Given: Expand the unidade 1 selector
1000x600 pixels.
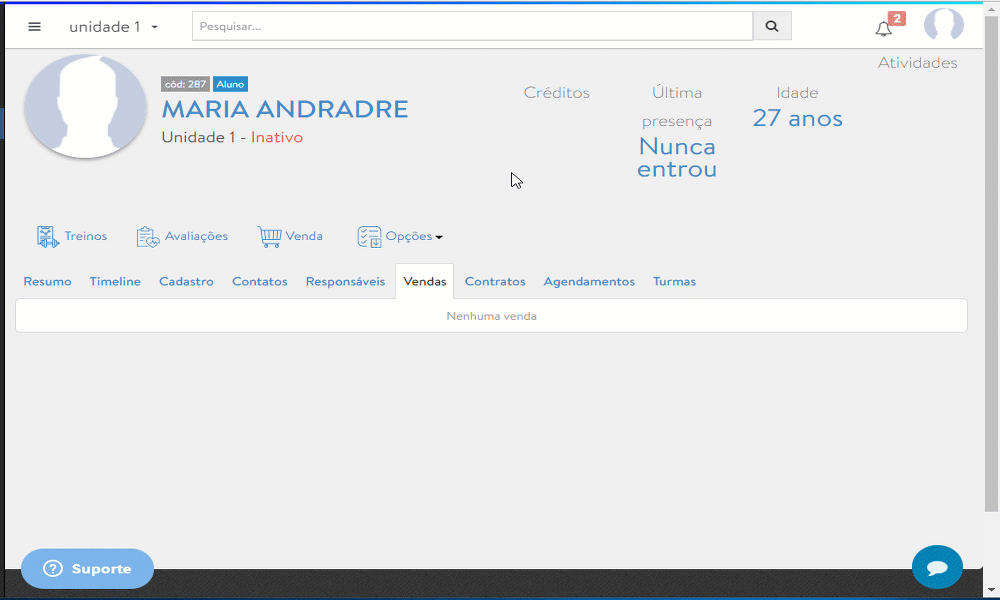Looking at the screenshot, I should pos(113,27).
